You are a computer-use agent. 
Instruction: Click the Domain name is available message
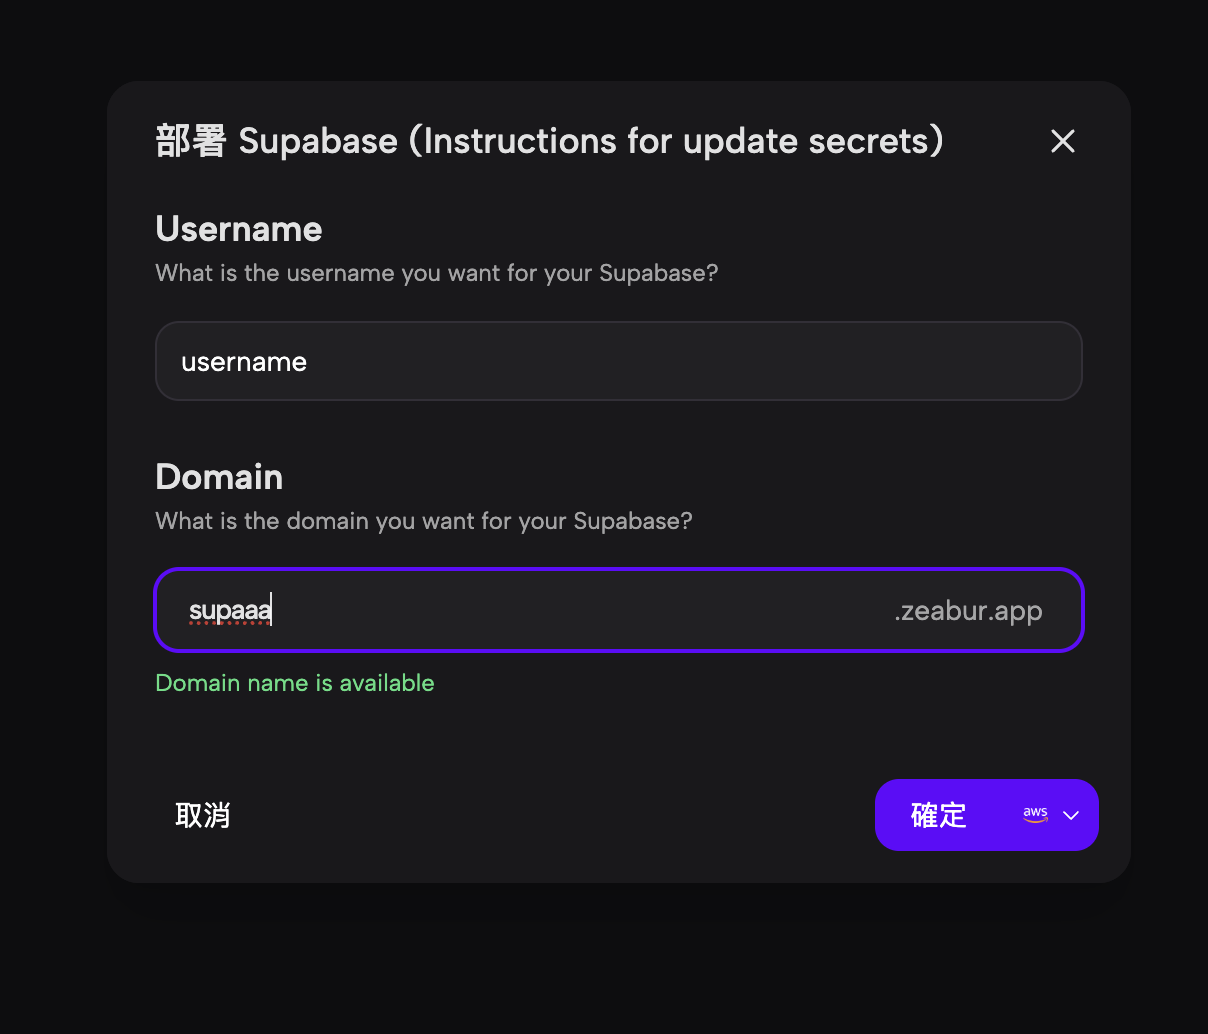click(294, 682)
